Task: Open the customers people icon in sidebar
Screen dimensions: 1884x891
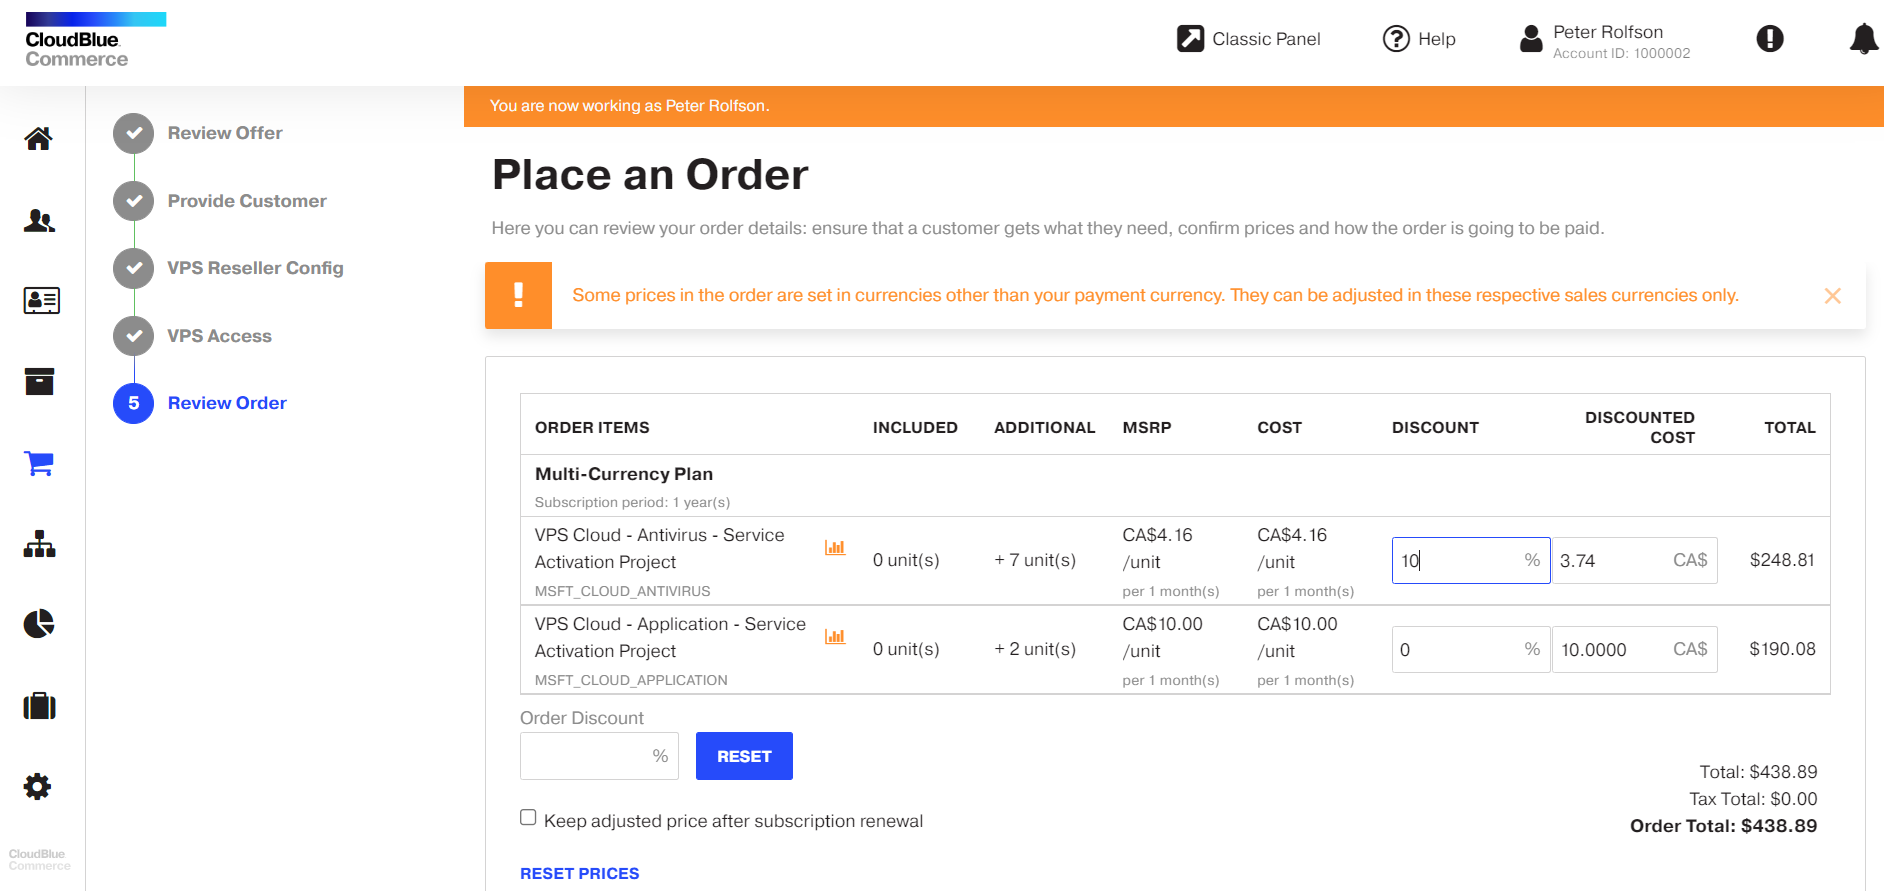Action: [x=39, y=220]
